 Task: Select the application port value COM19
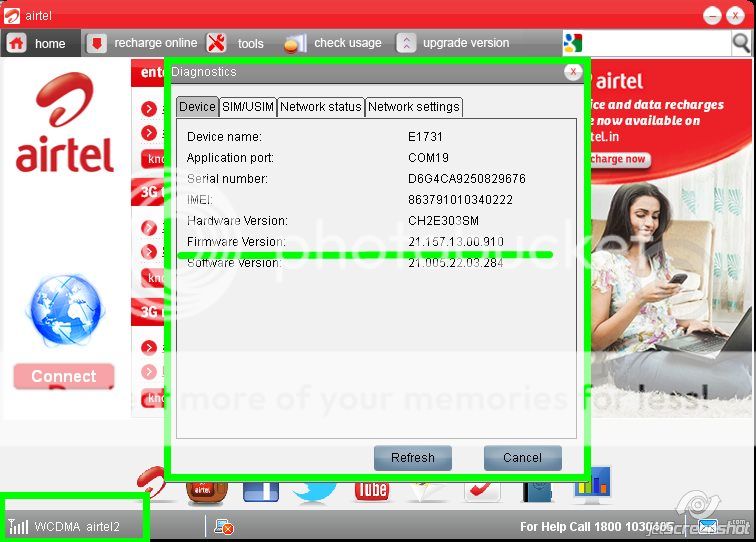coord(428,158)
